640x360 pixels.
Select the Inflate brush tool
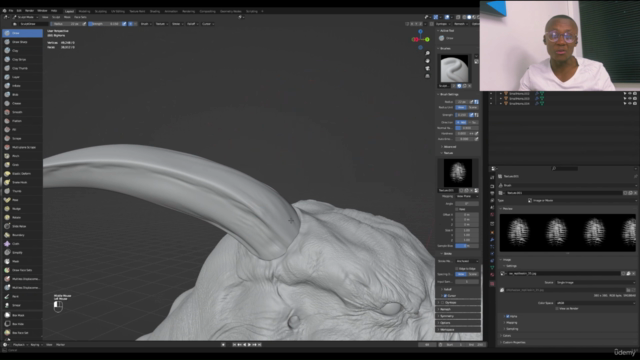(22, 86)
